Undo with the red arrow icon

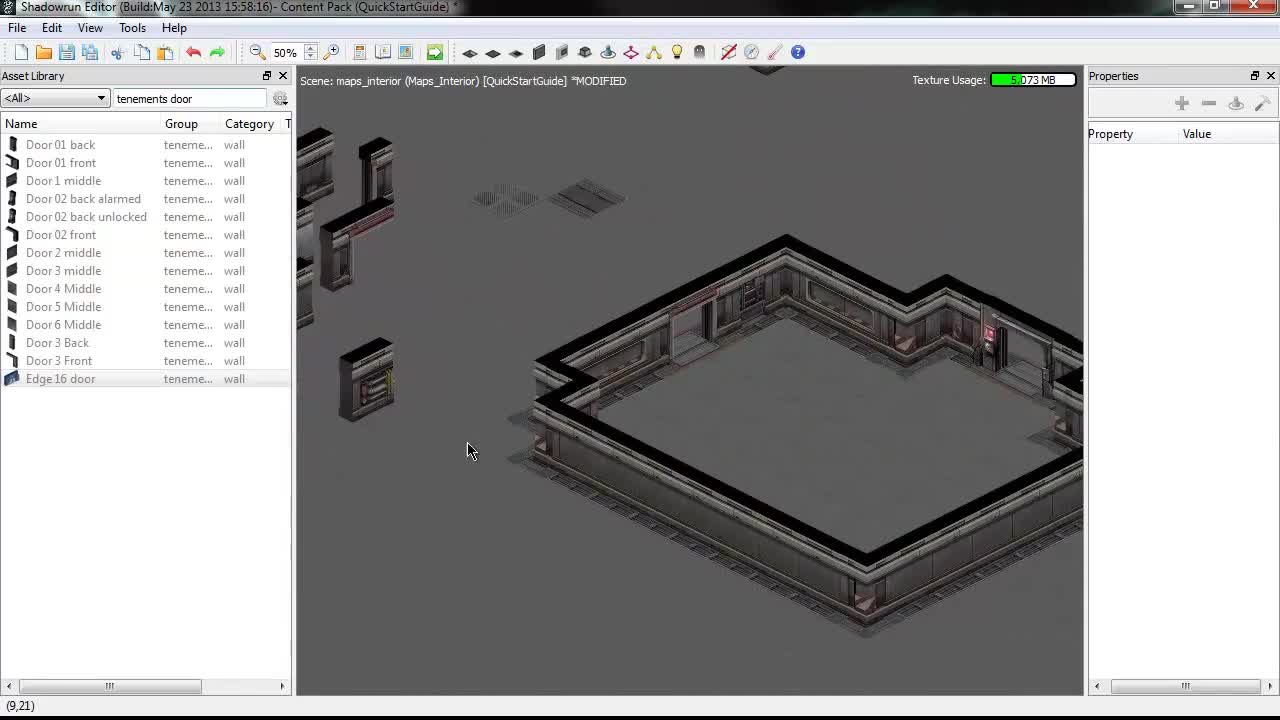[193, 52]
